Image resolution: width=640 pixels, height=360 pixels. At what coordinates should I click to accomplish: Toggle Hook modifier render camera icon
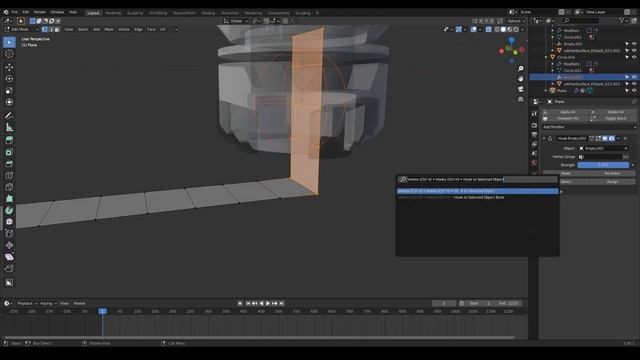[x=611, y=139]
